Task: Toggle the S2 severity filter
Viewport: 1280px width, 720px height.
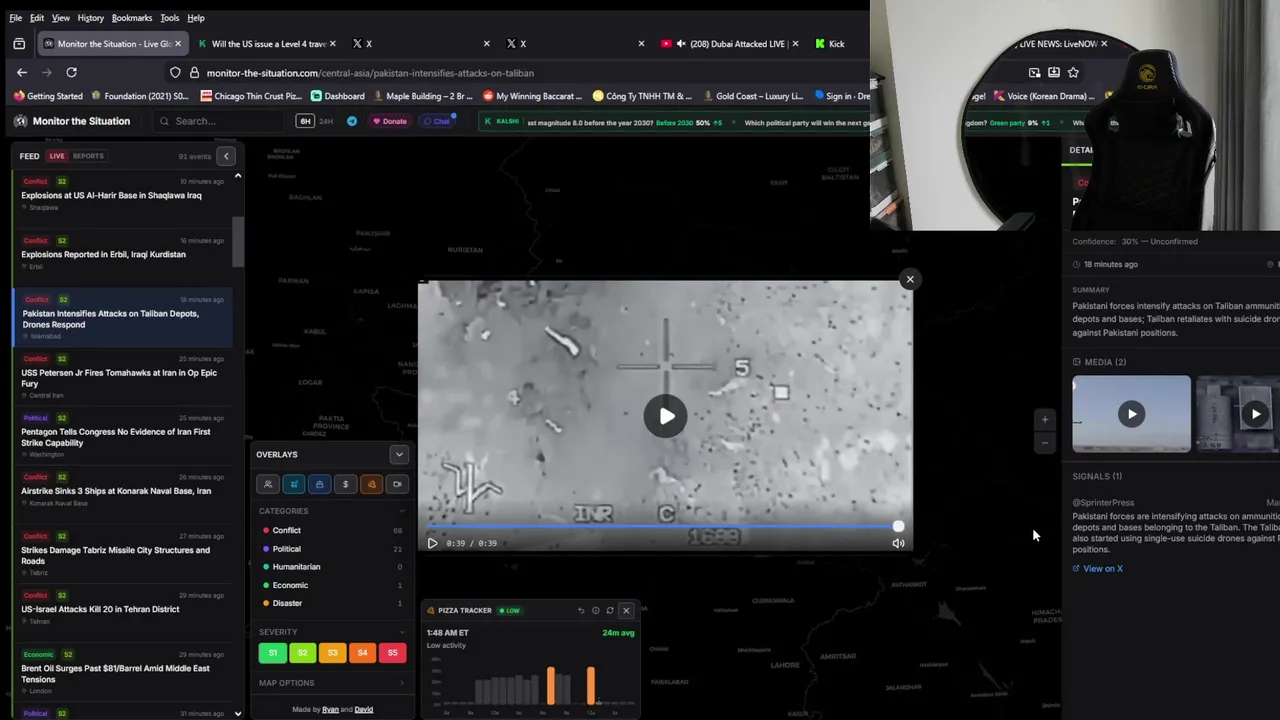Action: point(303,653)
